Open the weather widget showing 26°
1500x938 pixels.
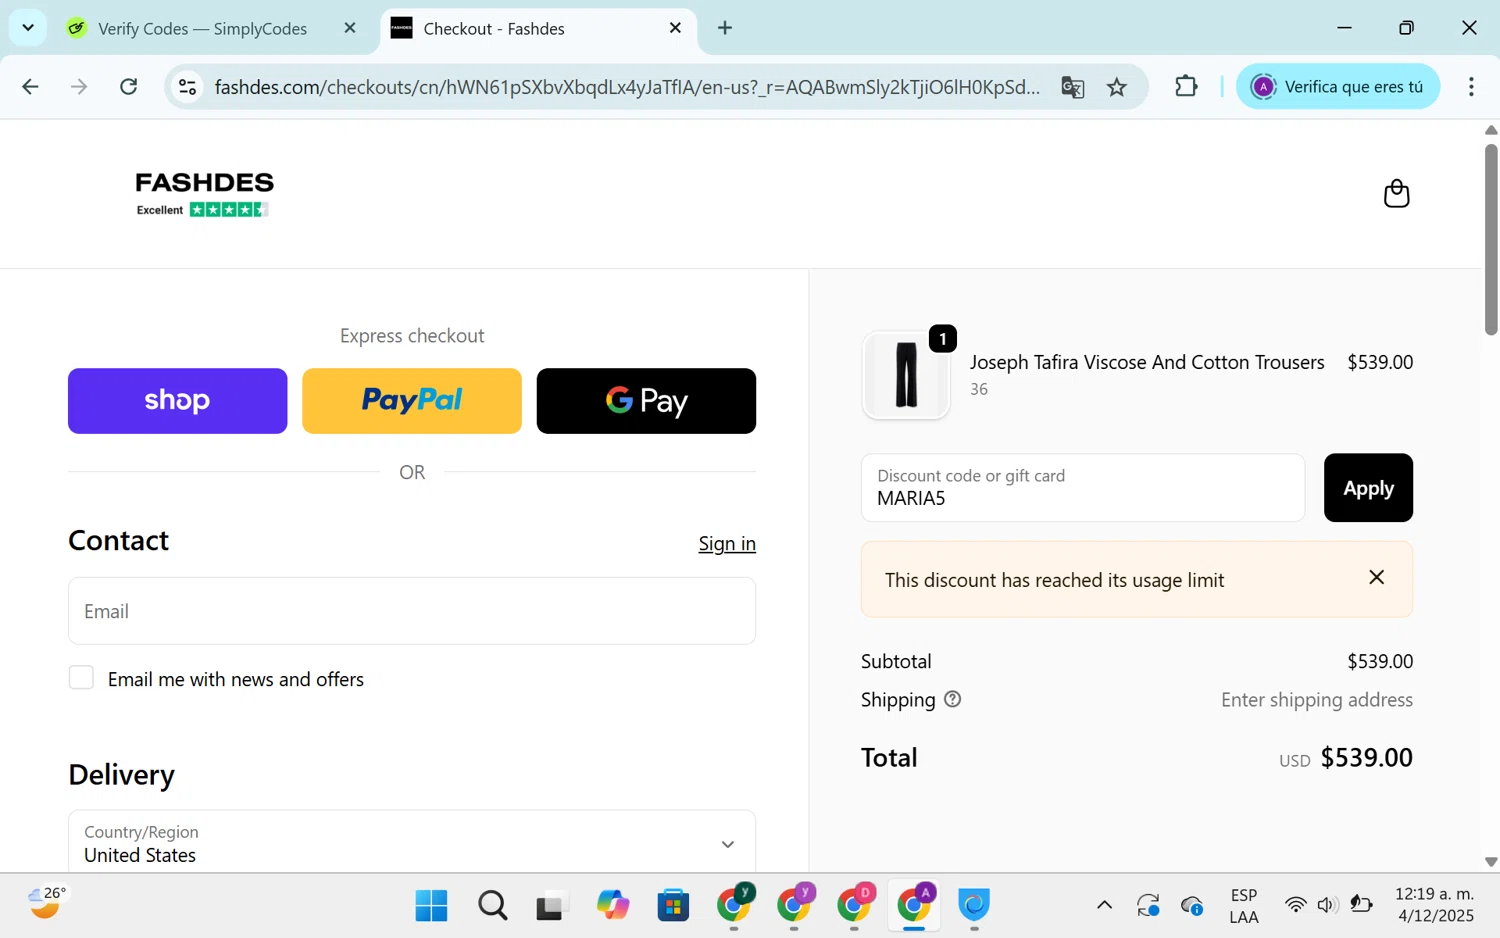point(46,903)
